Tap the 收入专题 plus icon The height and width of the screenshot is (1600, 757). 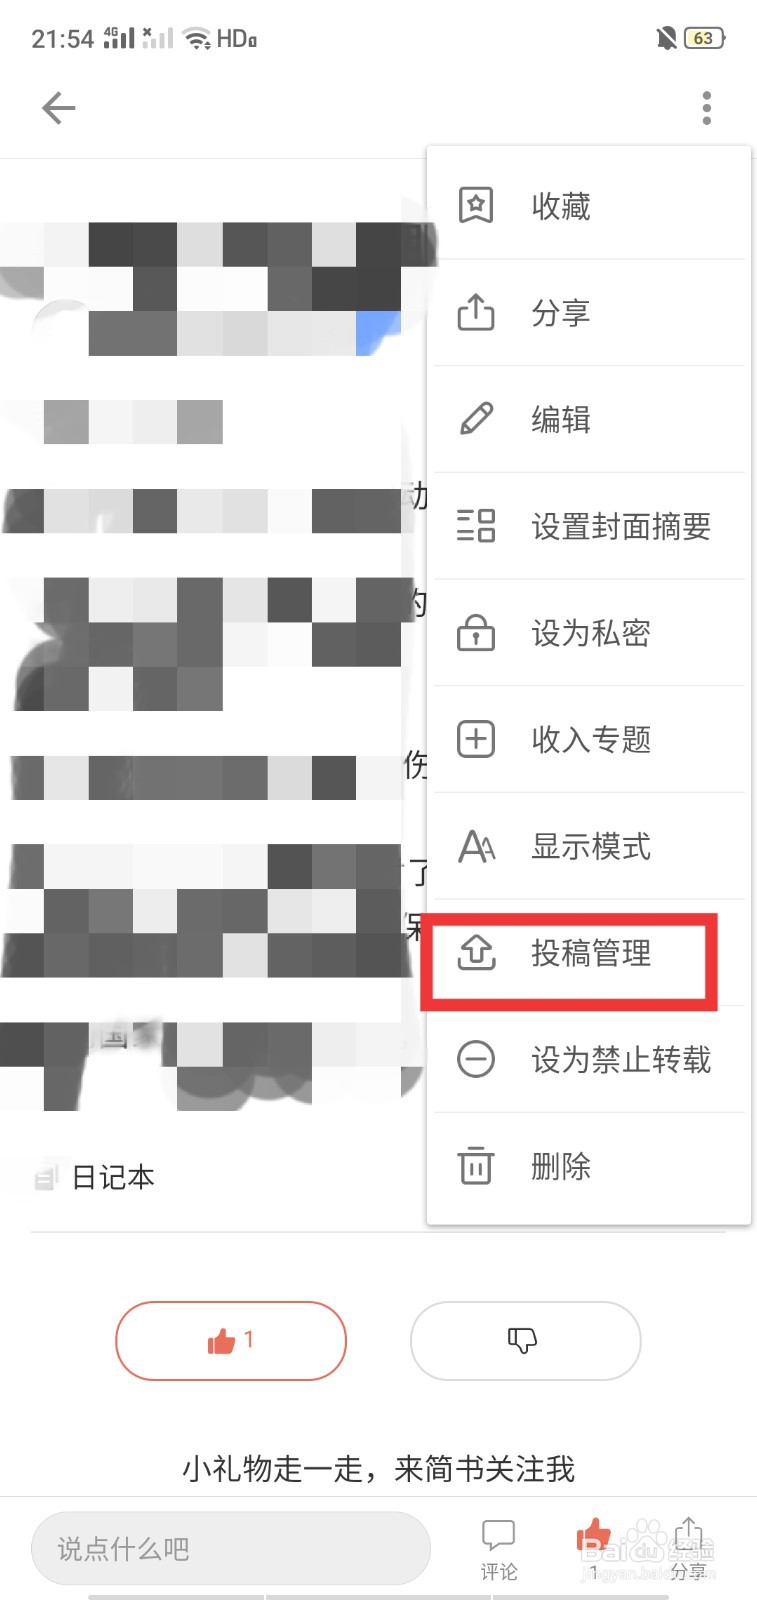click(476, 739)
